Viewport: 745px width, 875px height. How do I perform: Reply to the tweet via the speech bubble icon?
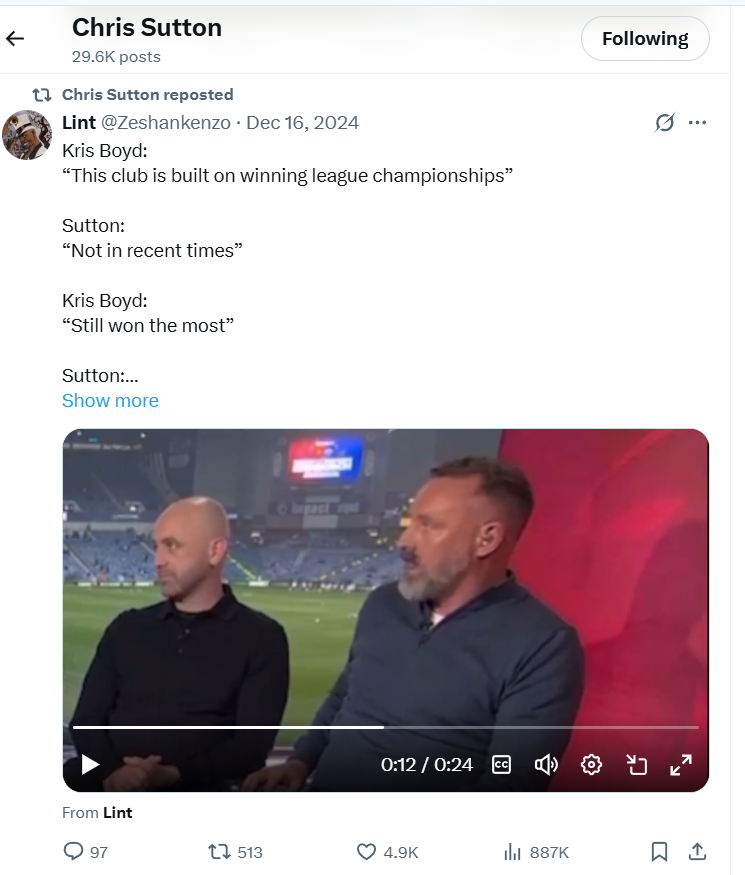coord(75,852)
